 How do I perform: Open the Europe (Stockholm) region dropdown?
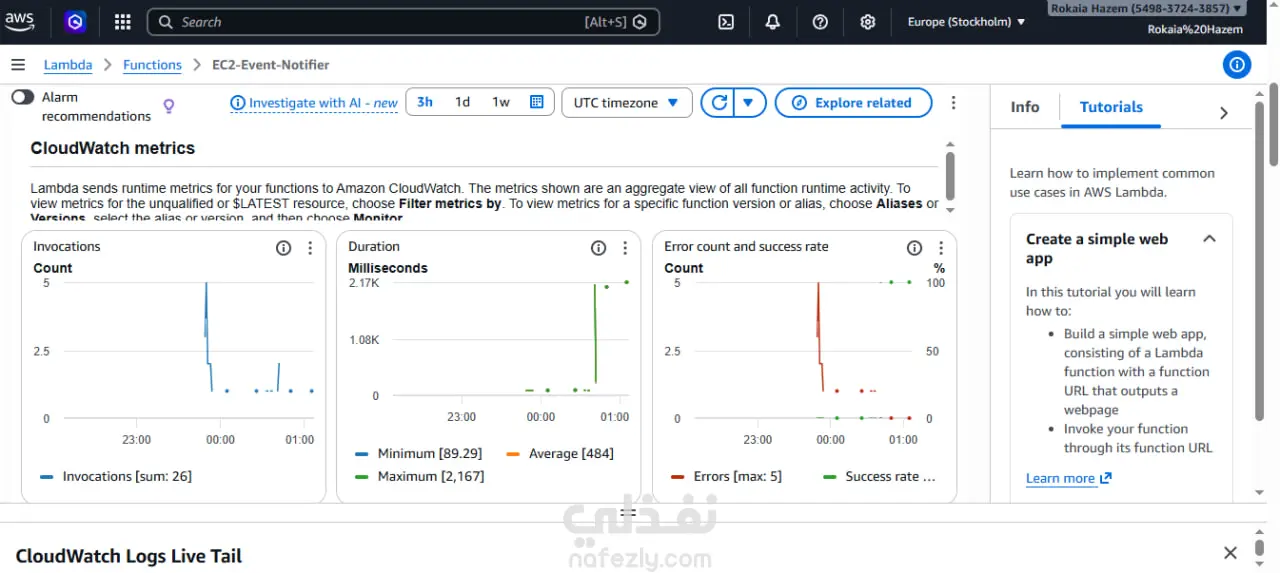966,22
